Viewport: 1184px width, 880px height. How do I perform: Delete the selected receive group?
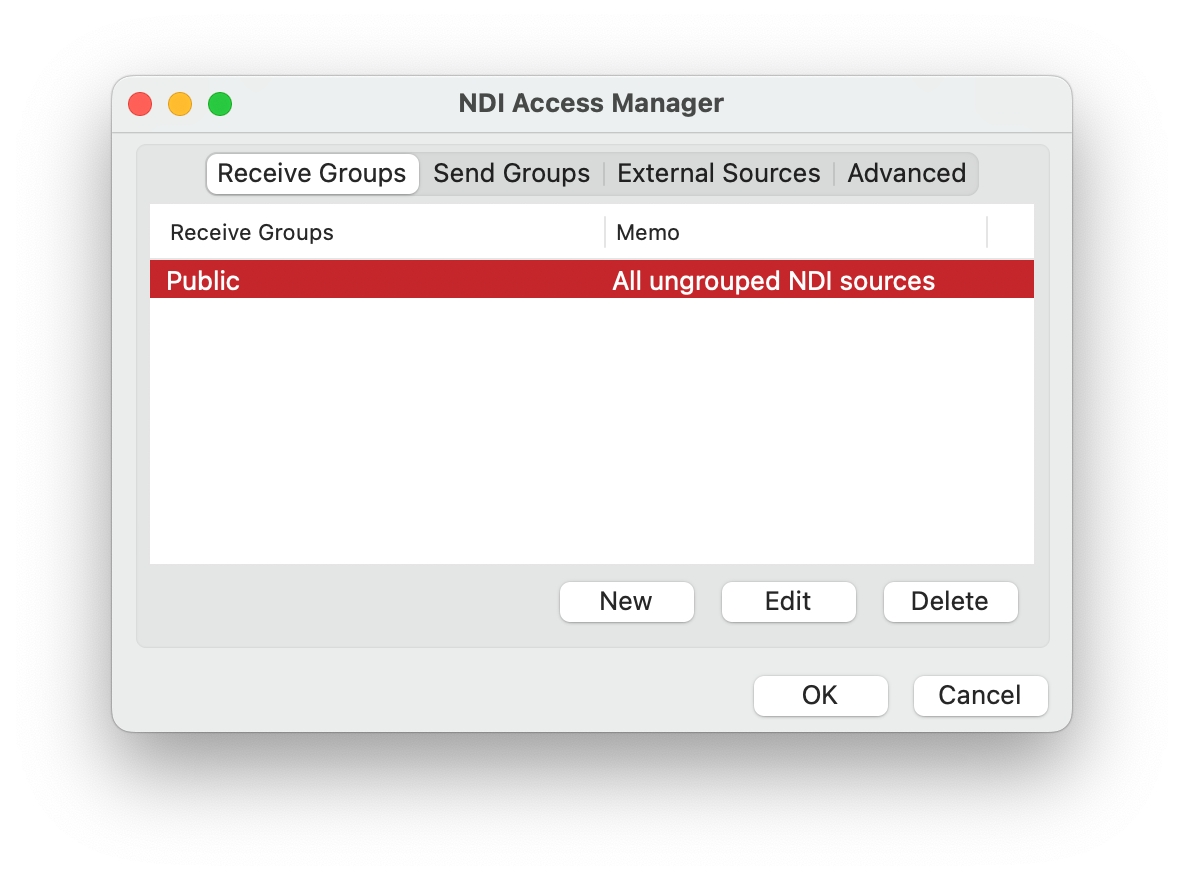click(949, 601)
